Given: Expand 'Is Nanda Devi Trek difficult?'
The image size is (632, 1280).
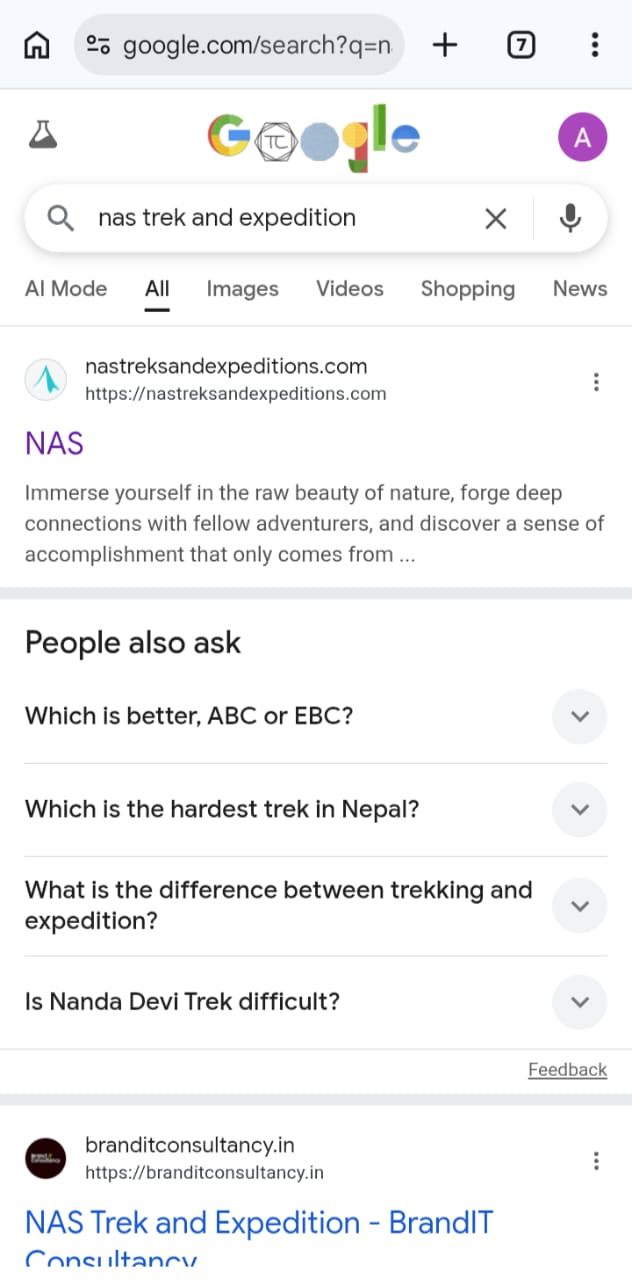Looking at the screenshot, I should (x=579, y=1001).
